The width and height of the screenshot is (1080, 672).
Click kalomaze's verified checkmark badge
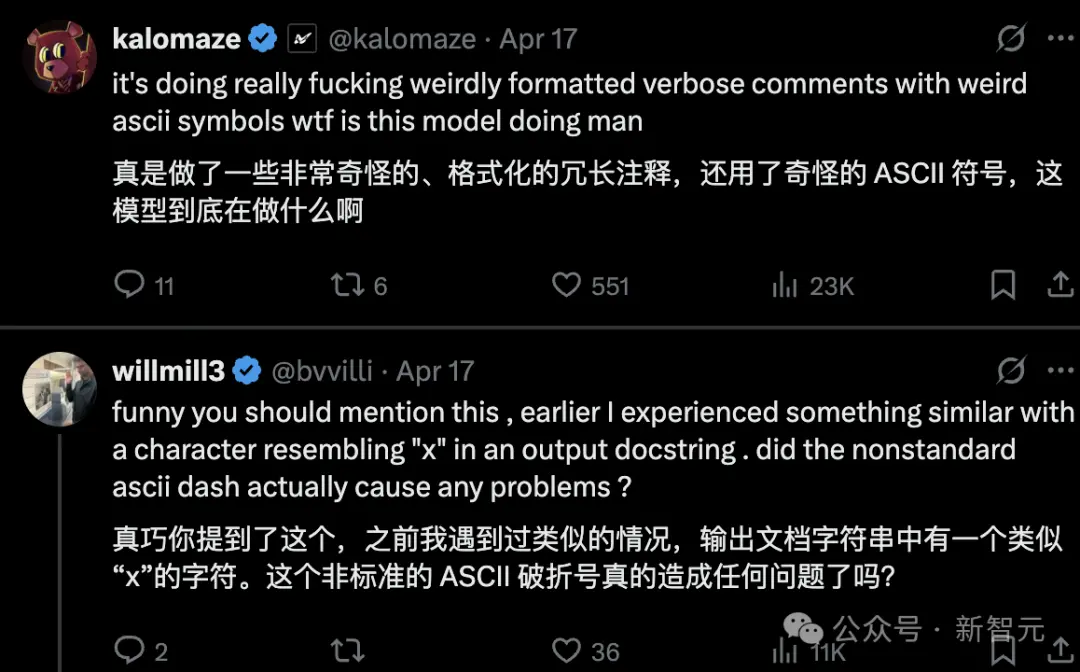262,37
